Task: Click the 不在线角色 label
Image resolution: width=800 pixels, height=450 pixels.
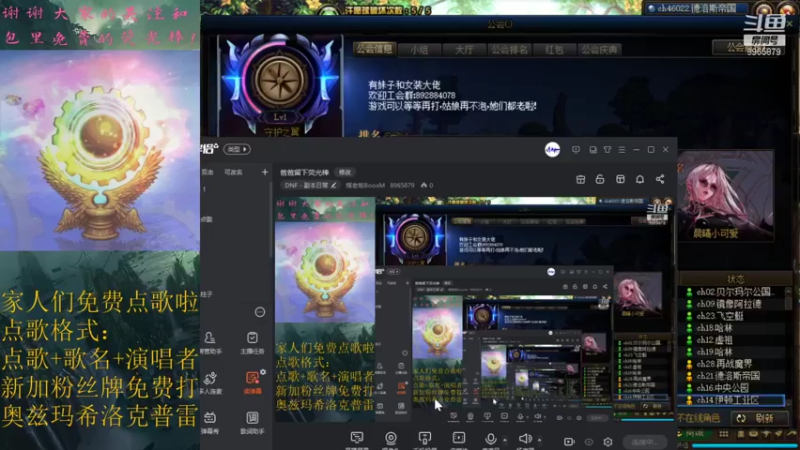Action: (699, 418)
